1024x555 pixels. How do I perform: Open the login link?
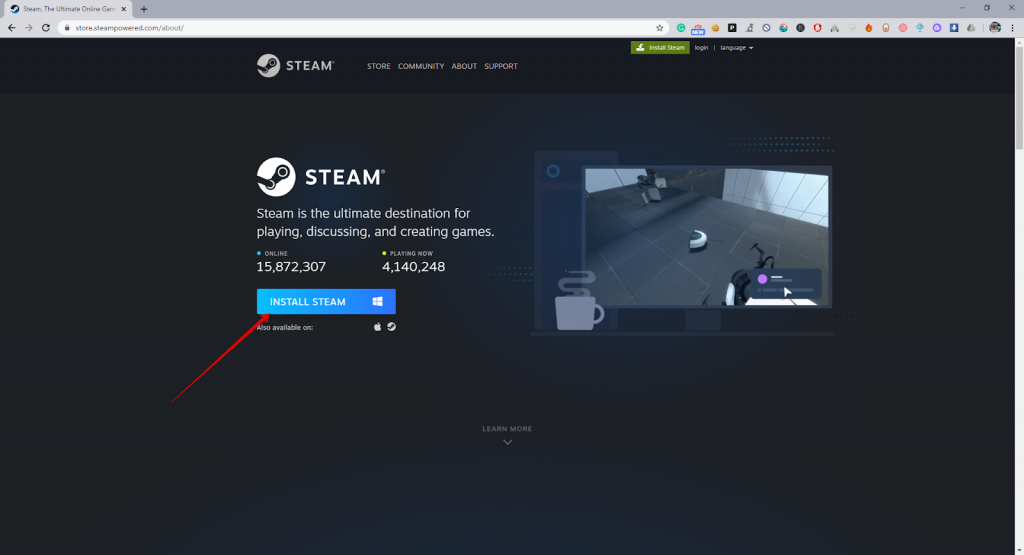tap(701, 48)
